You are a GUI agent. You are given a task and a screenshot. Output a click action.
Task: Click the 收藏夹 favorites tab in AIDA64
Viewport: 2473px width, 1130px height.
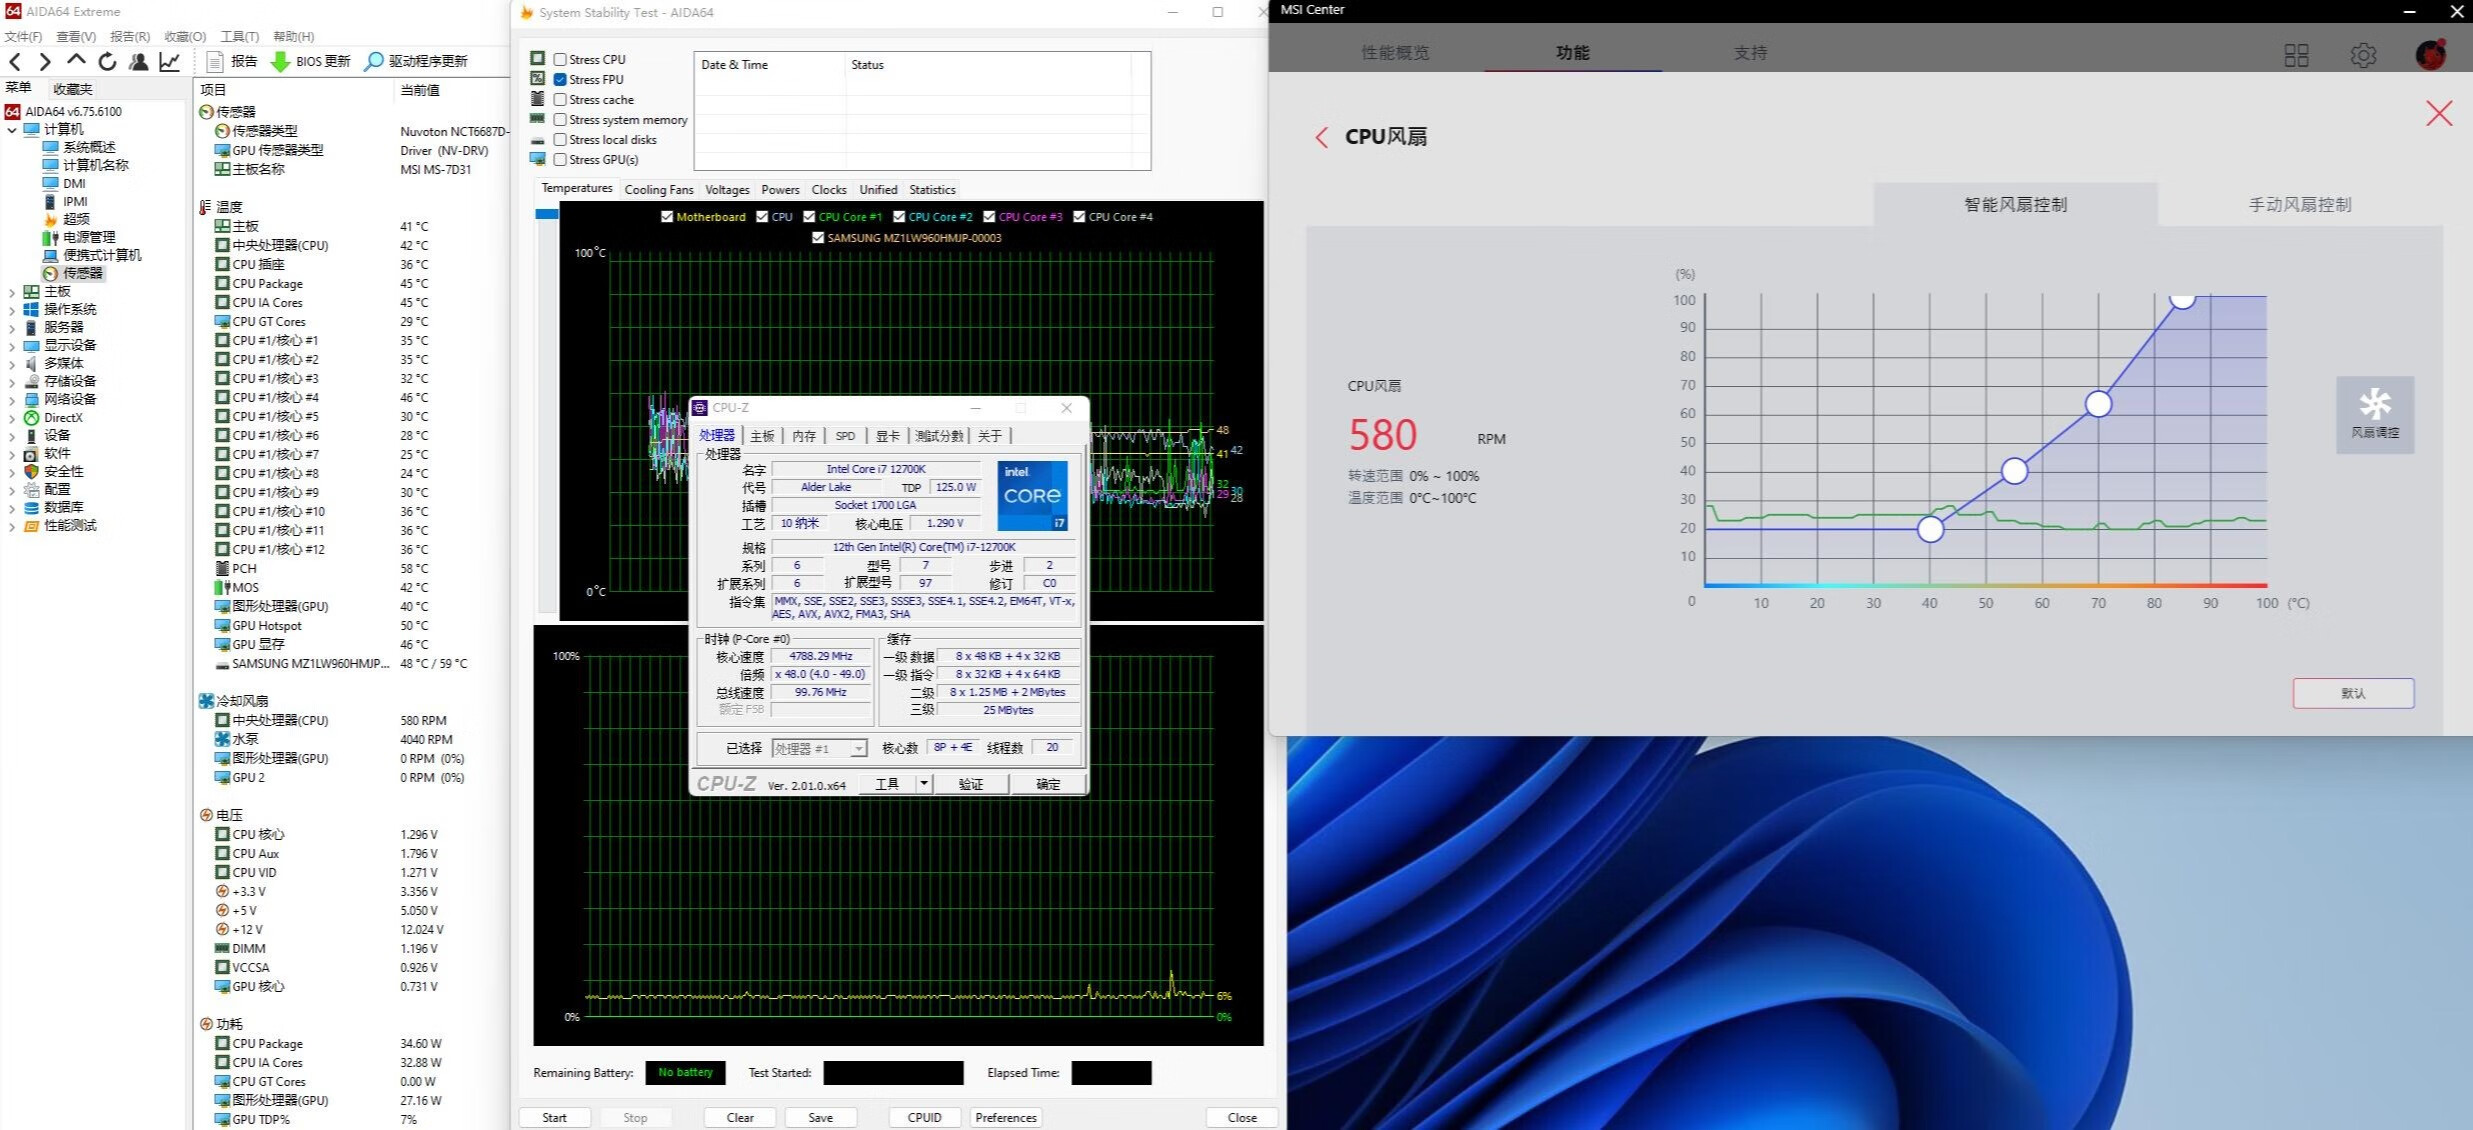coord(73,89)
